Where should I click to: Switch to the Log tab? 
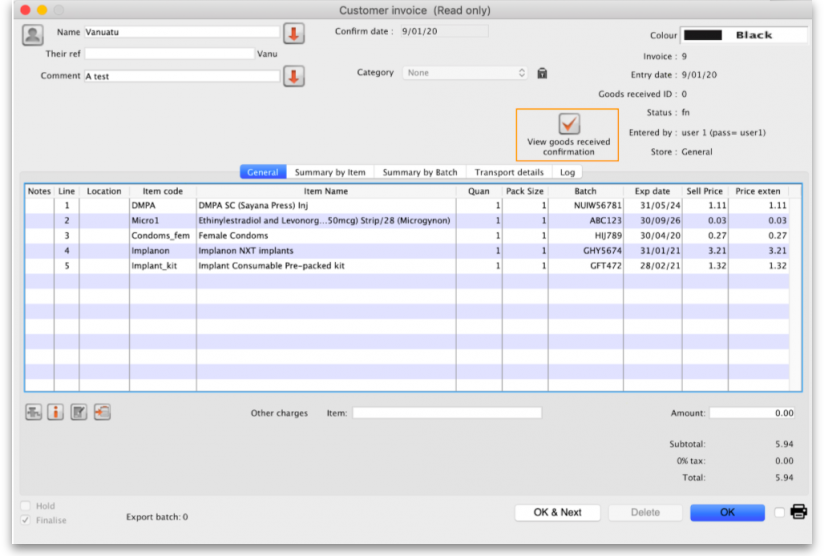(567, 173)
